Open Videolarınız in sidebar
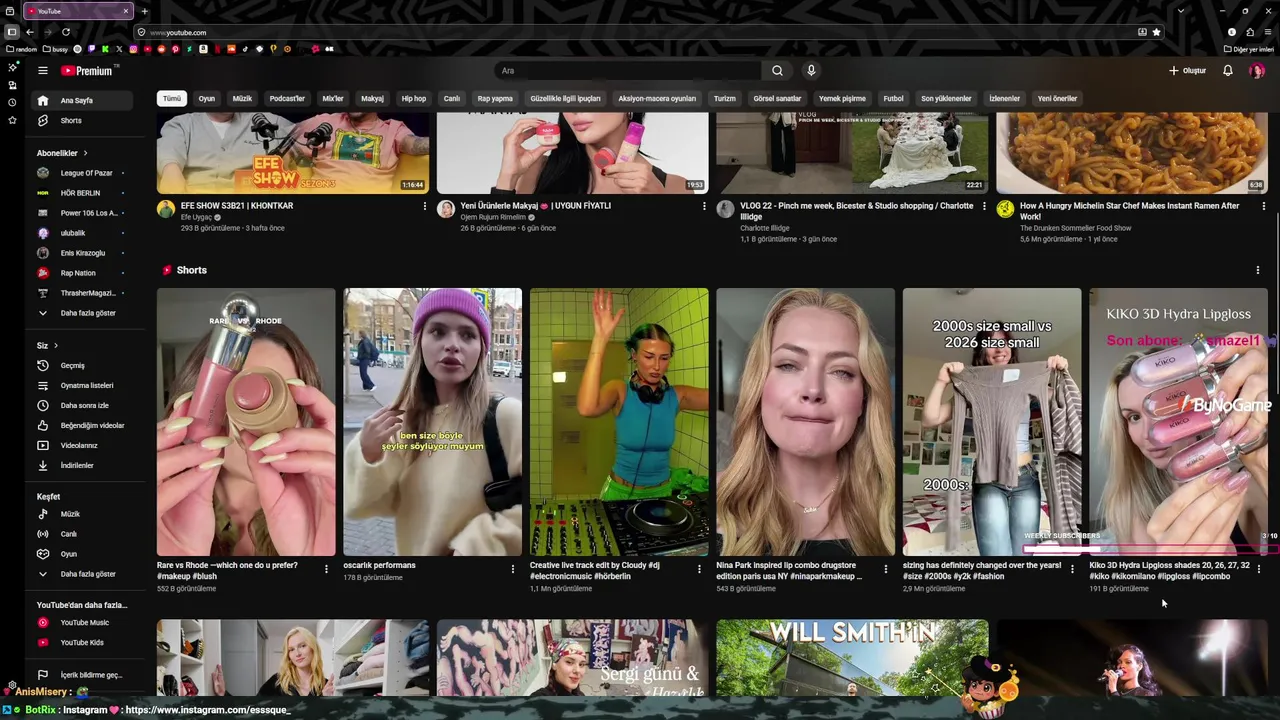 [x=84, y=446]
